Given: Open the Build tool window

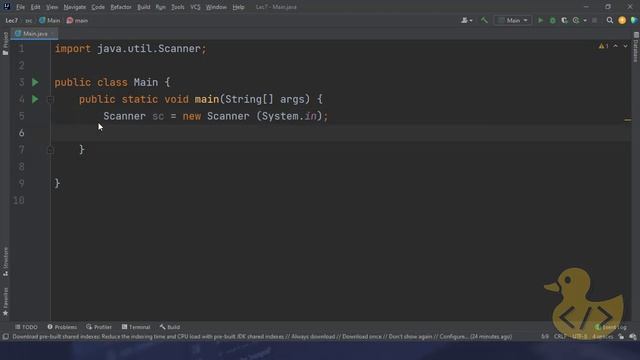Looking at the screenshot, I should point(170,327).
